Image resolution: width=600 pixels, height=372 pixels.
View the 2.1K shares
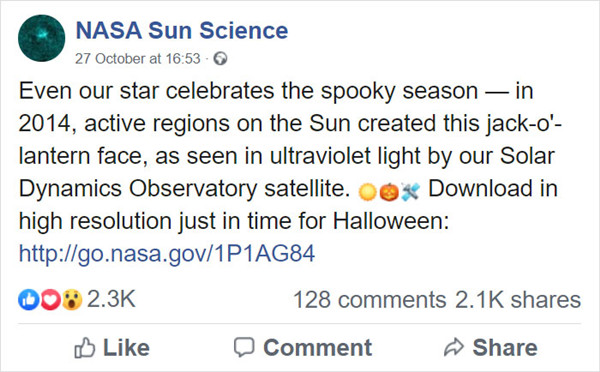tap(518, 300)
